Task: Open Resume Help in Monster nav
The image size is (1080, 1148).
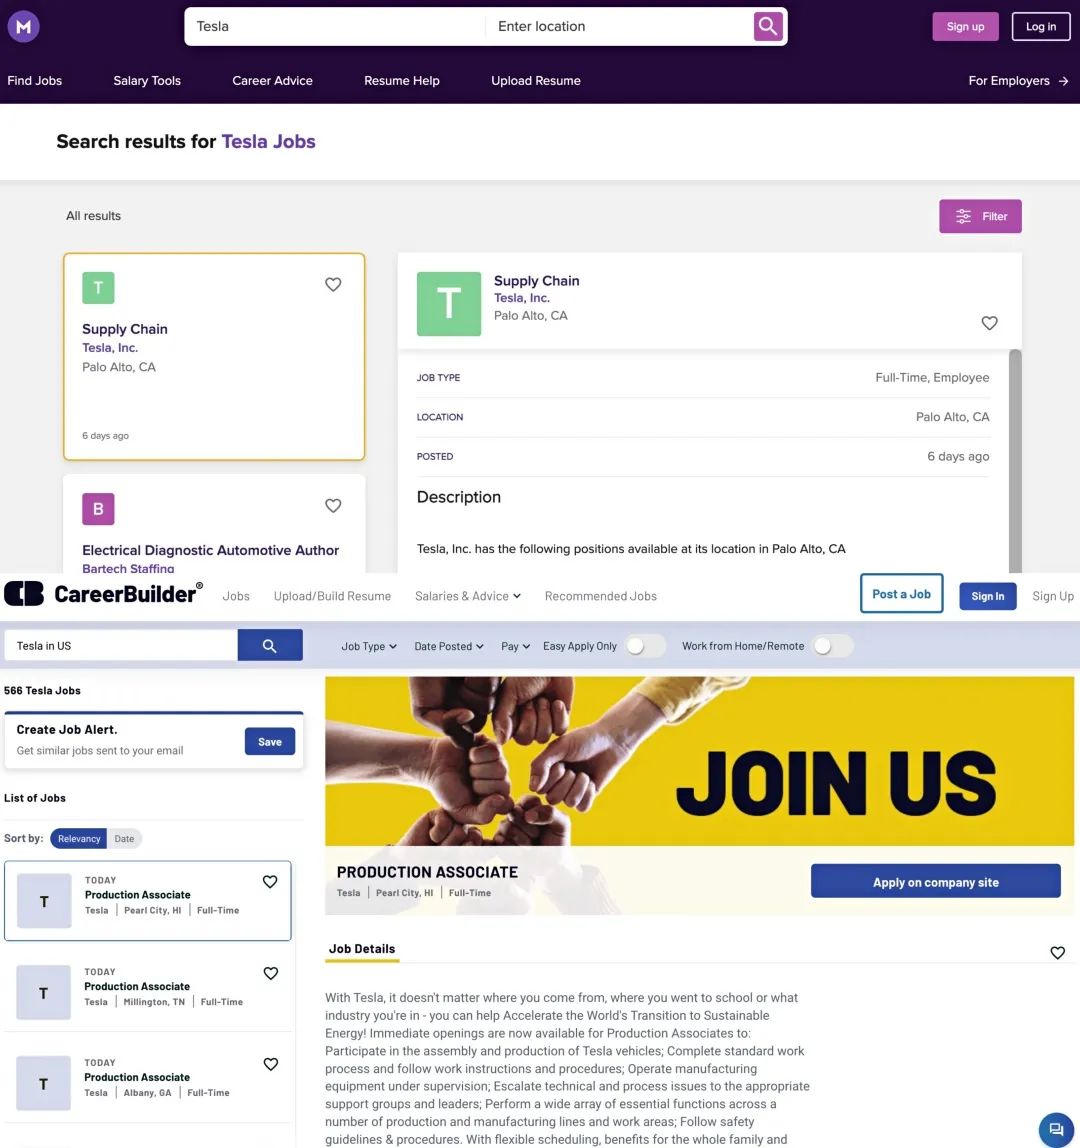Action: (x=402, y=81)
